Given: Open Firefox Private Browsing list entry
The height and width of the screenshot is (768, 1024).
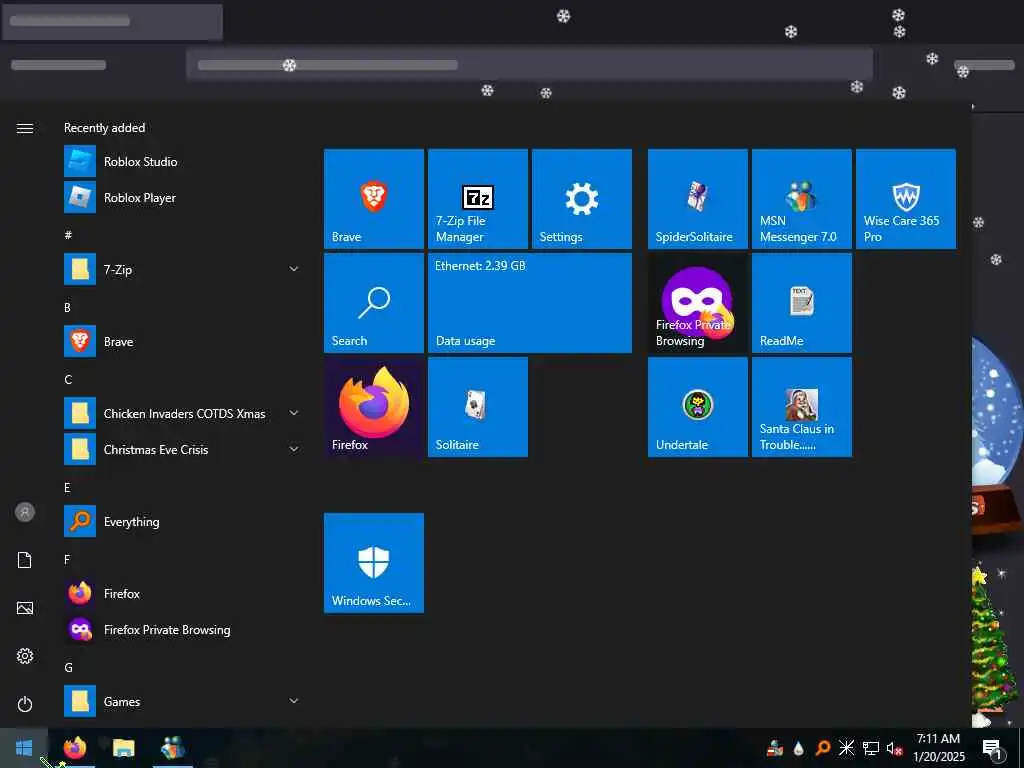Looking at the screenshot, I should point(183,630).
